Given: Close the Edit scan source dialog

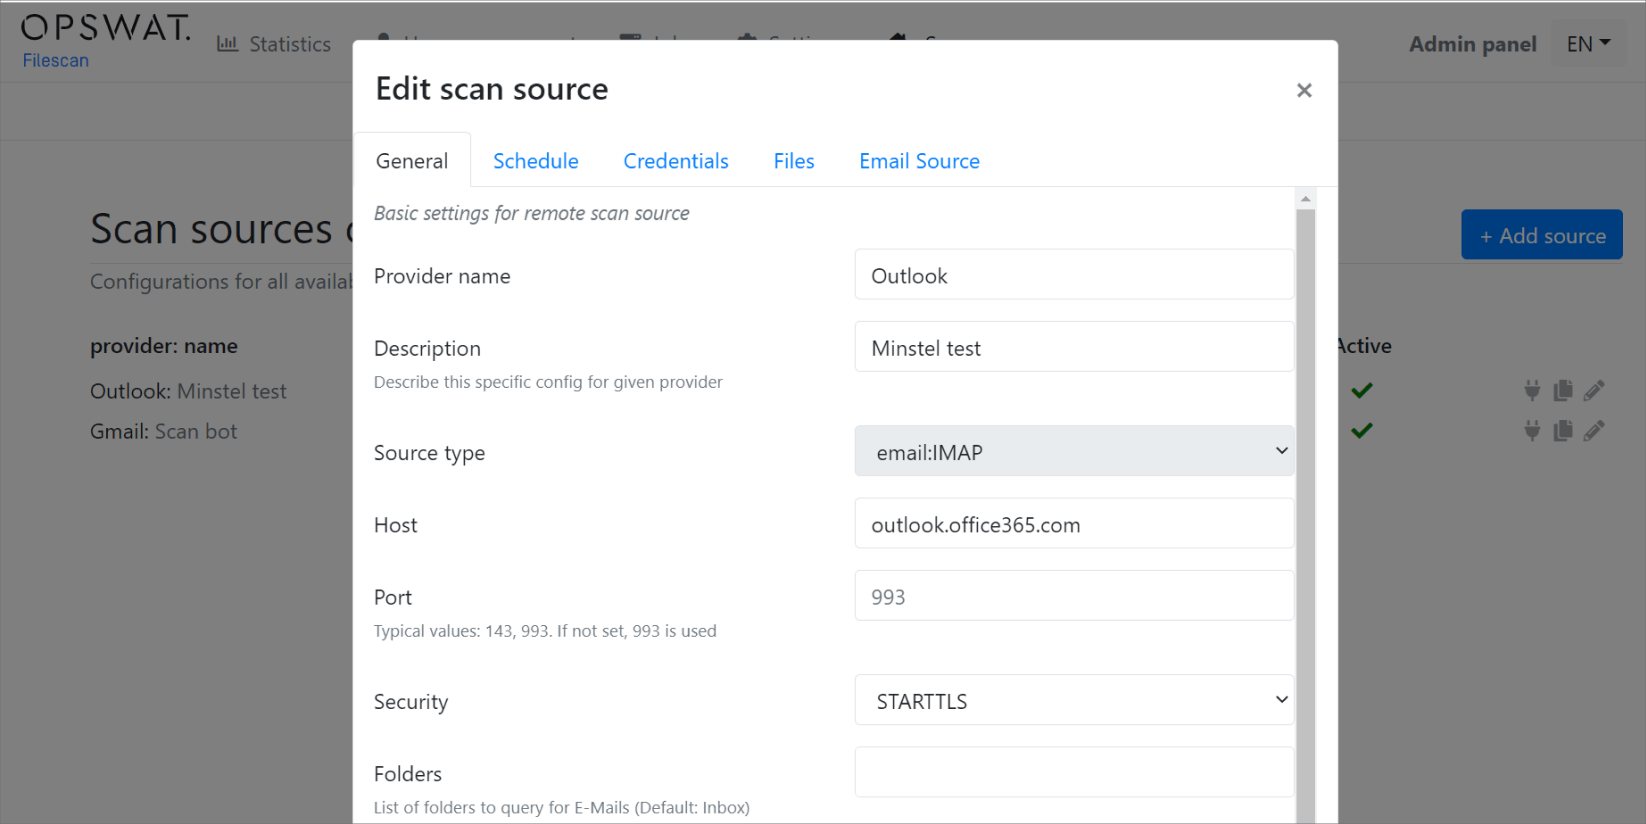Looking at the screenshot, I should click(x=1304, y=90).
